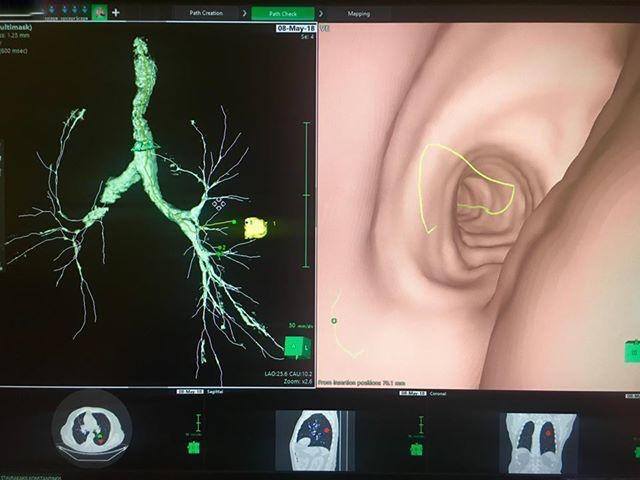Select the active Path Check tab
The height and width of the screenshot is (480, 640).
click(x=282, y=13)
